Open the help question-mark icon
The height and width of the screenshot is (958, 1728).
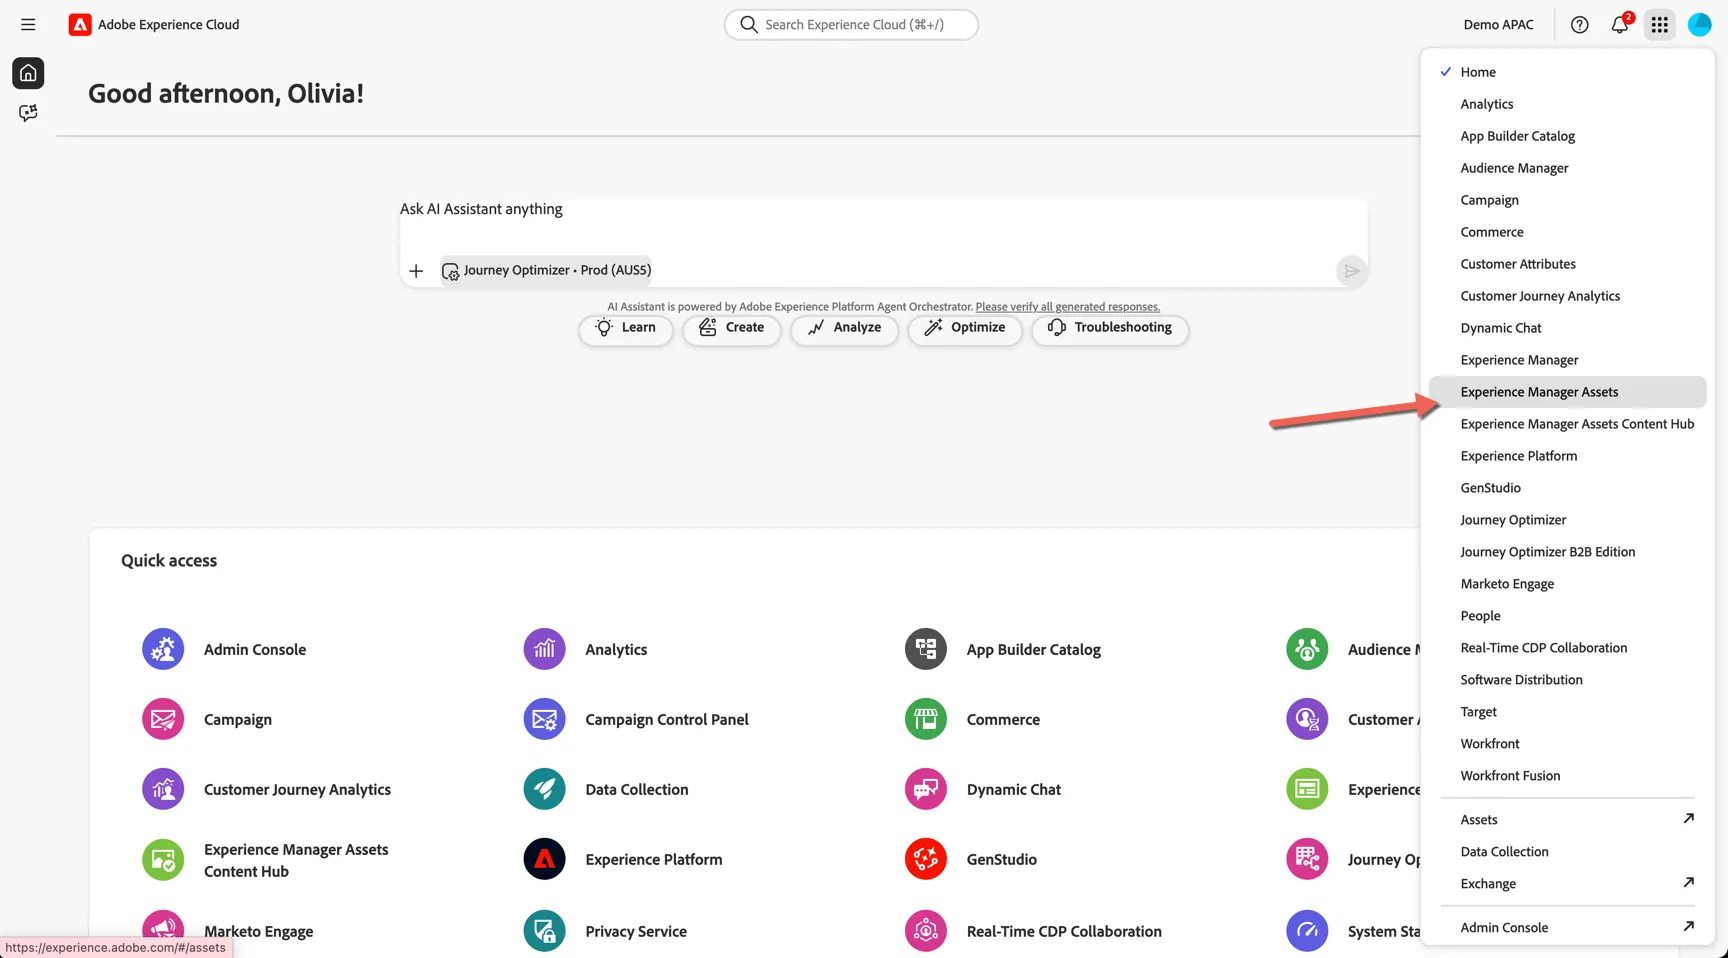click(x=1579, y=25)
